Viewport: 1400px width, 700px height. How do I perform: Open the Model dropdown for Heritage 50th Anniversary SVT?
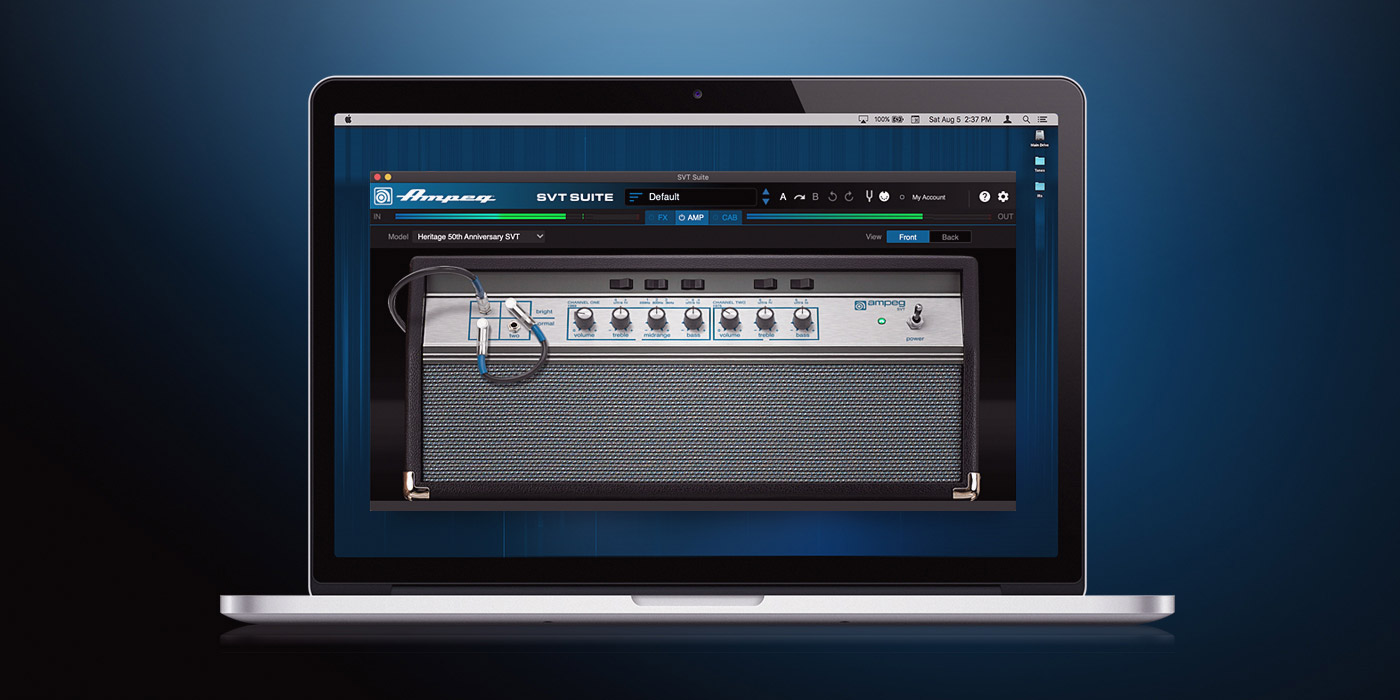click(x=480, y=236)
